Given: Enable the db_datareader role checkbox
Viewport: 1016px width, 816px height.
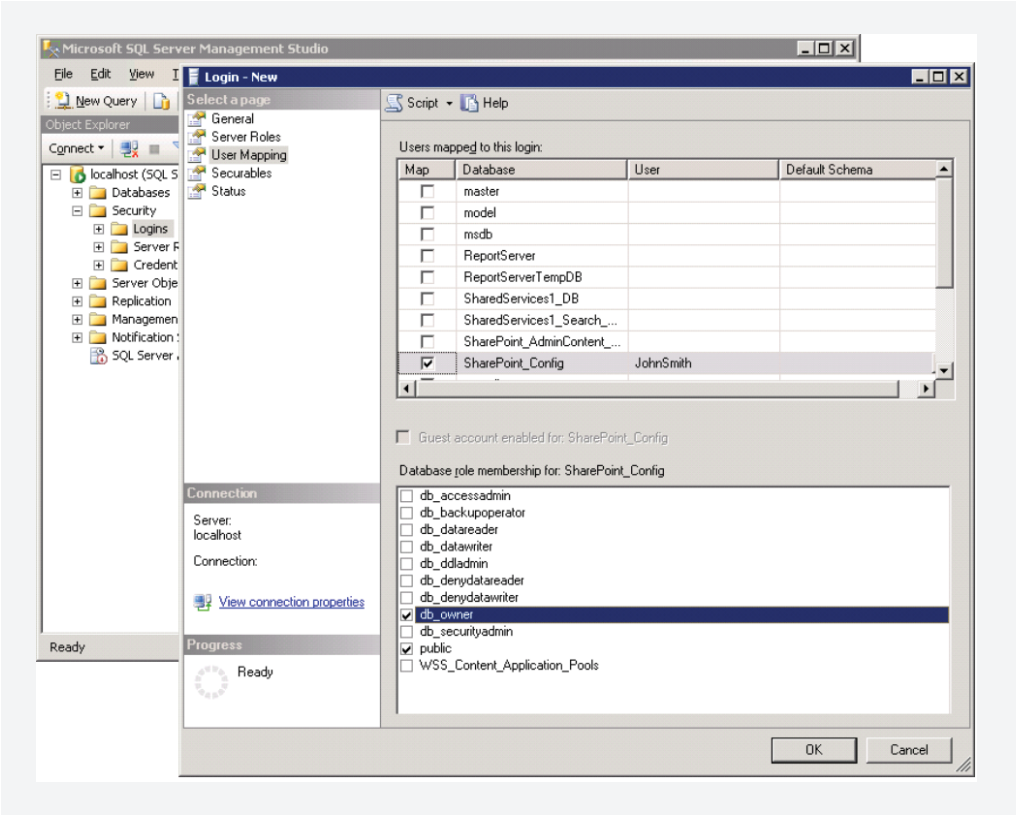Looking at the screenshot, I should coord(406,530).
